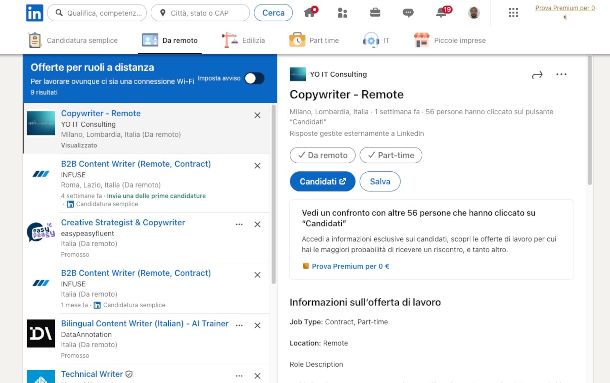Click the easypeasyfluent logo thumbnail

[x=41, y=232]
